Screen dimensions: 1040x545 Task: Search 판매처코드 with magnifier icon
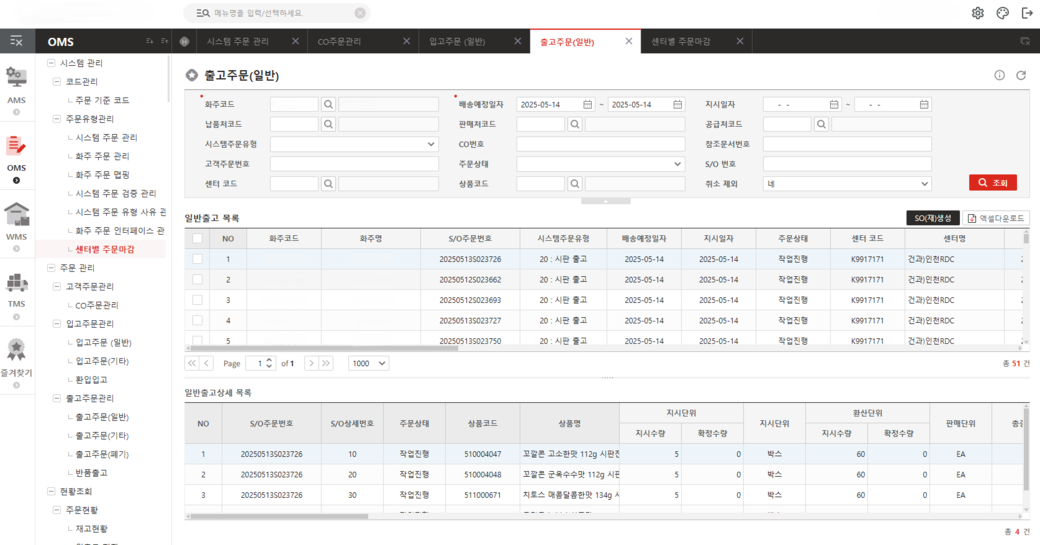(575, 124)
